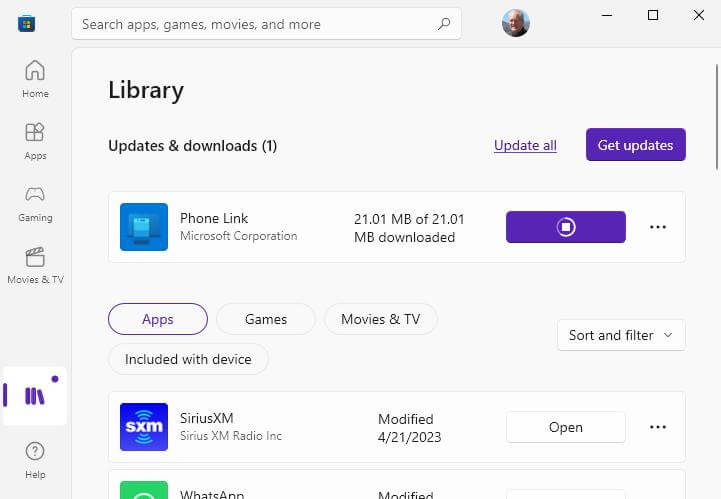721x499 pixels.
Task: Focus the search apps input field
Action: (266, 24)
